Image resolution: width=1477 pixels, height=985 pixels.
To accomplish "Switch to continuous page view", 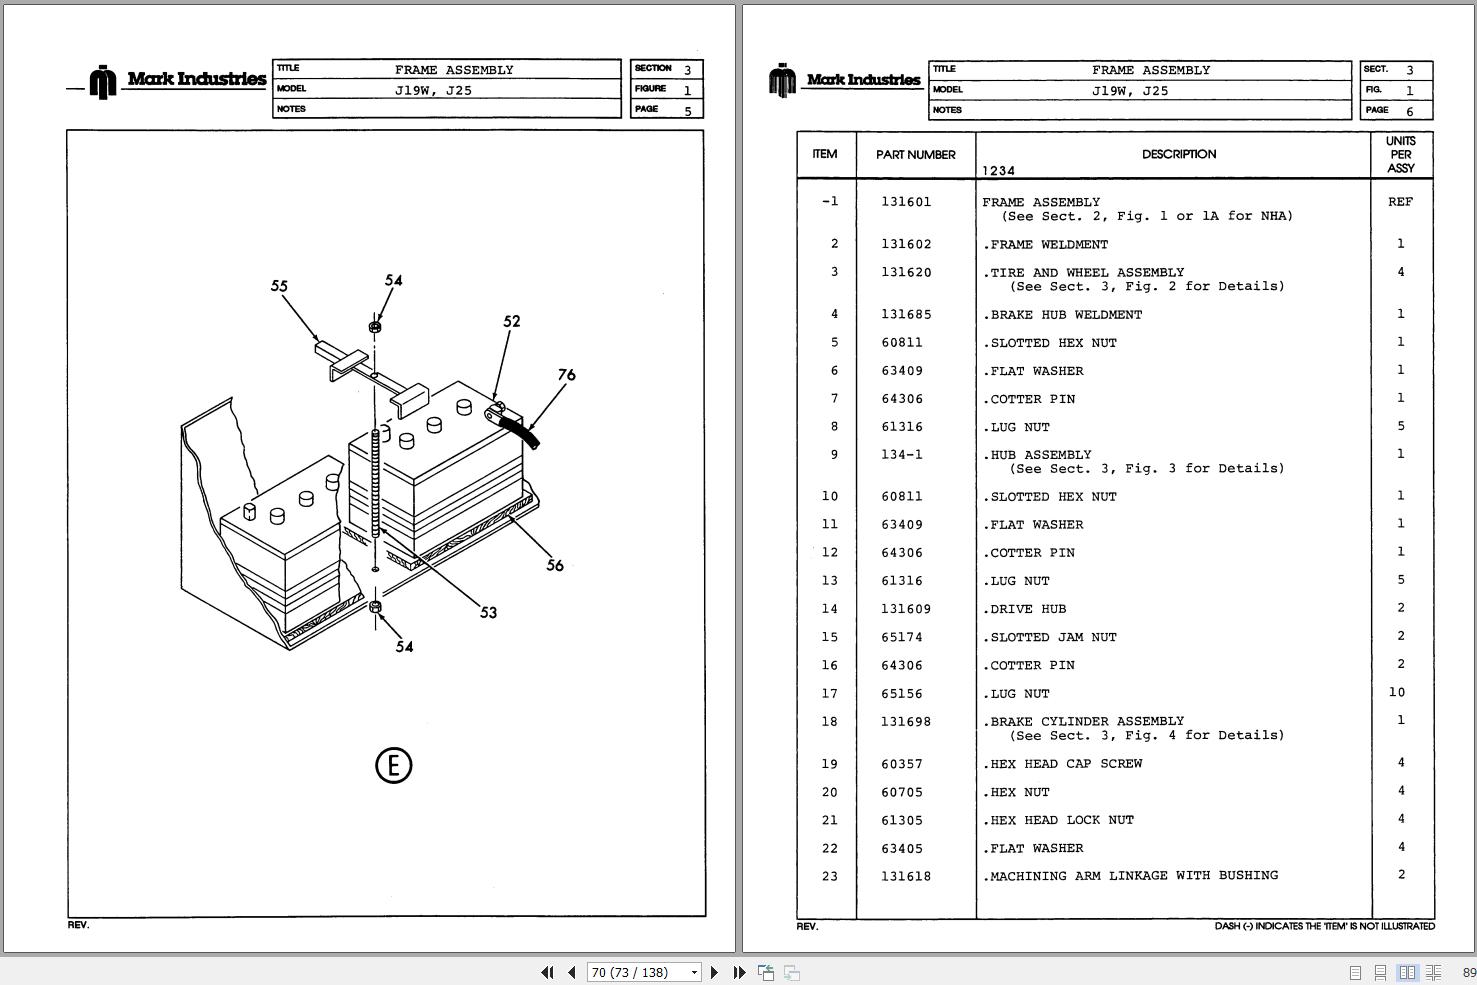I will [1380, 972].
